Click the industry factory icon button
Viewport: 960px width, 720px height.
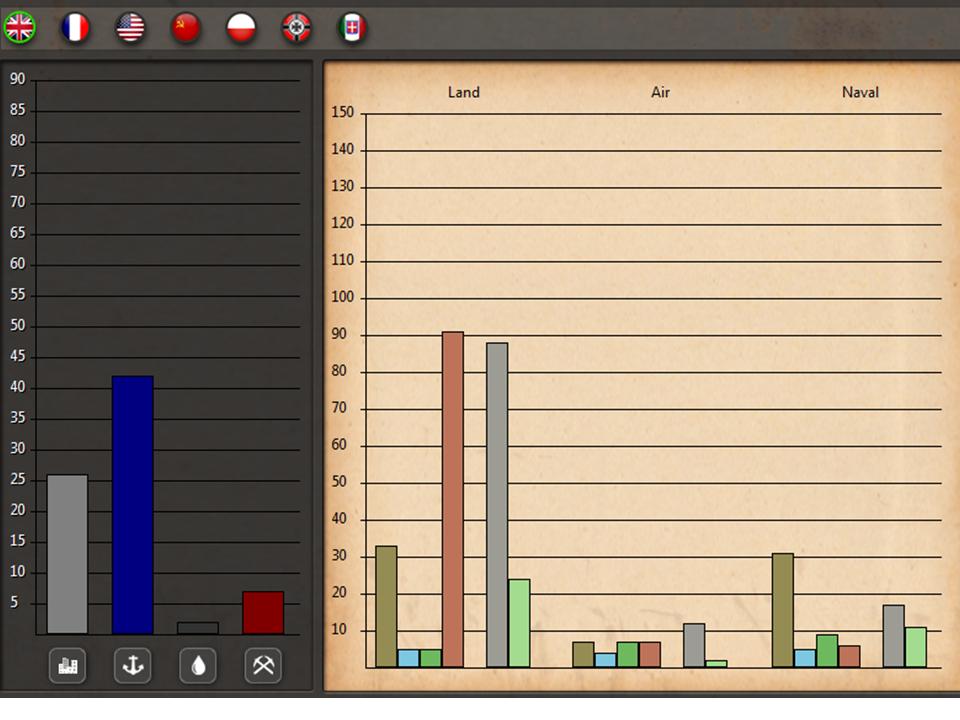point(67,666)
